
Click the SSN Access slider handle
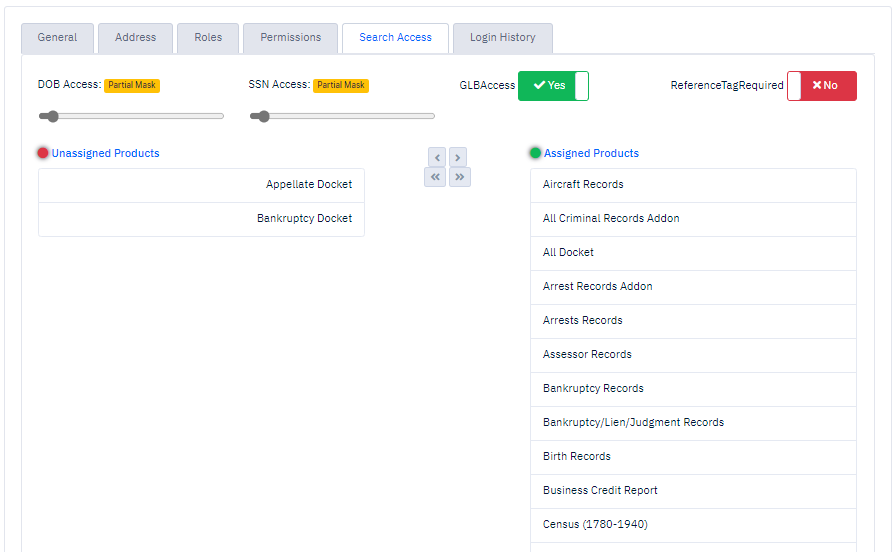coord(264,116)
